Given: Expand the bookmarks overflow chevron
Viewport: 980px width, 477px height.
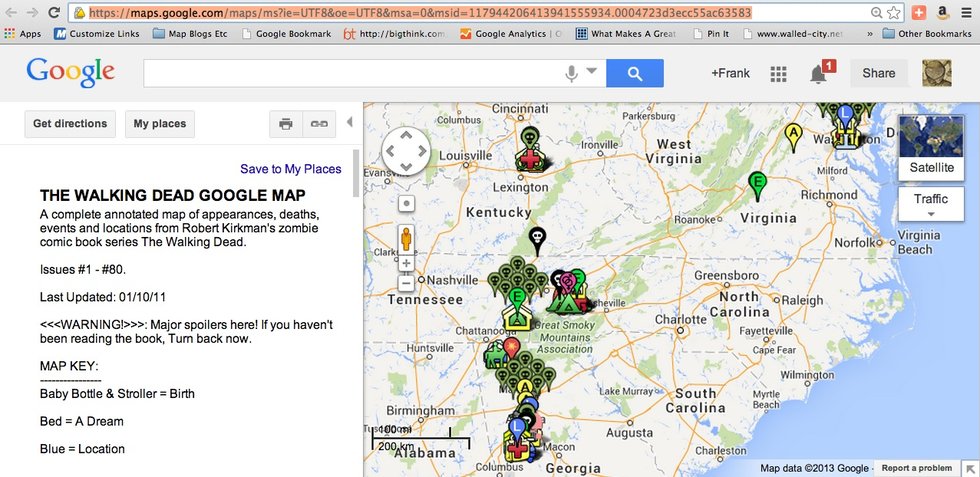Looking at the screenshot, I should (x=871, y=34).
